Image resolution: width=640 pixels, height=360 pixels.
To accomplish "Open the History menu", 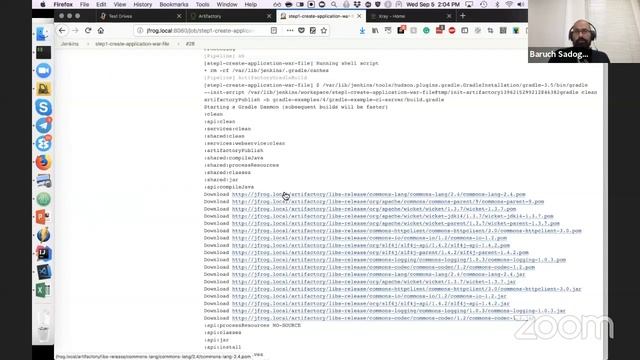I will pos(143,4).
